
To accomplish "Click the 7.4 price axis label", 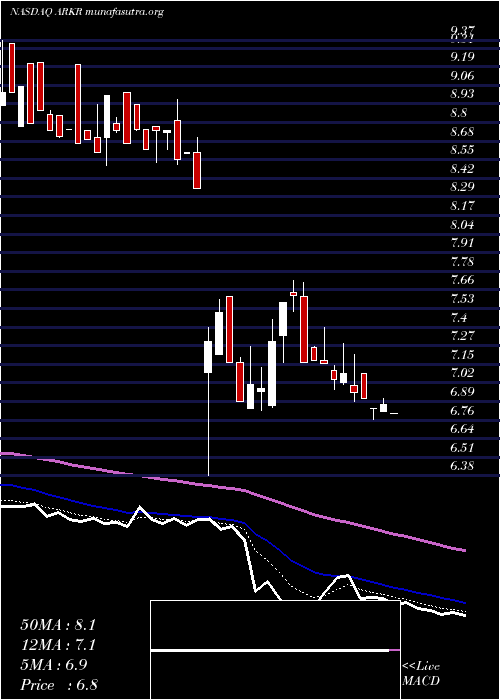I will [459, 317].
